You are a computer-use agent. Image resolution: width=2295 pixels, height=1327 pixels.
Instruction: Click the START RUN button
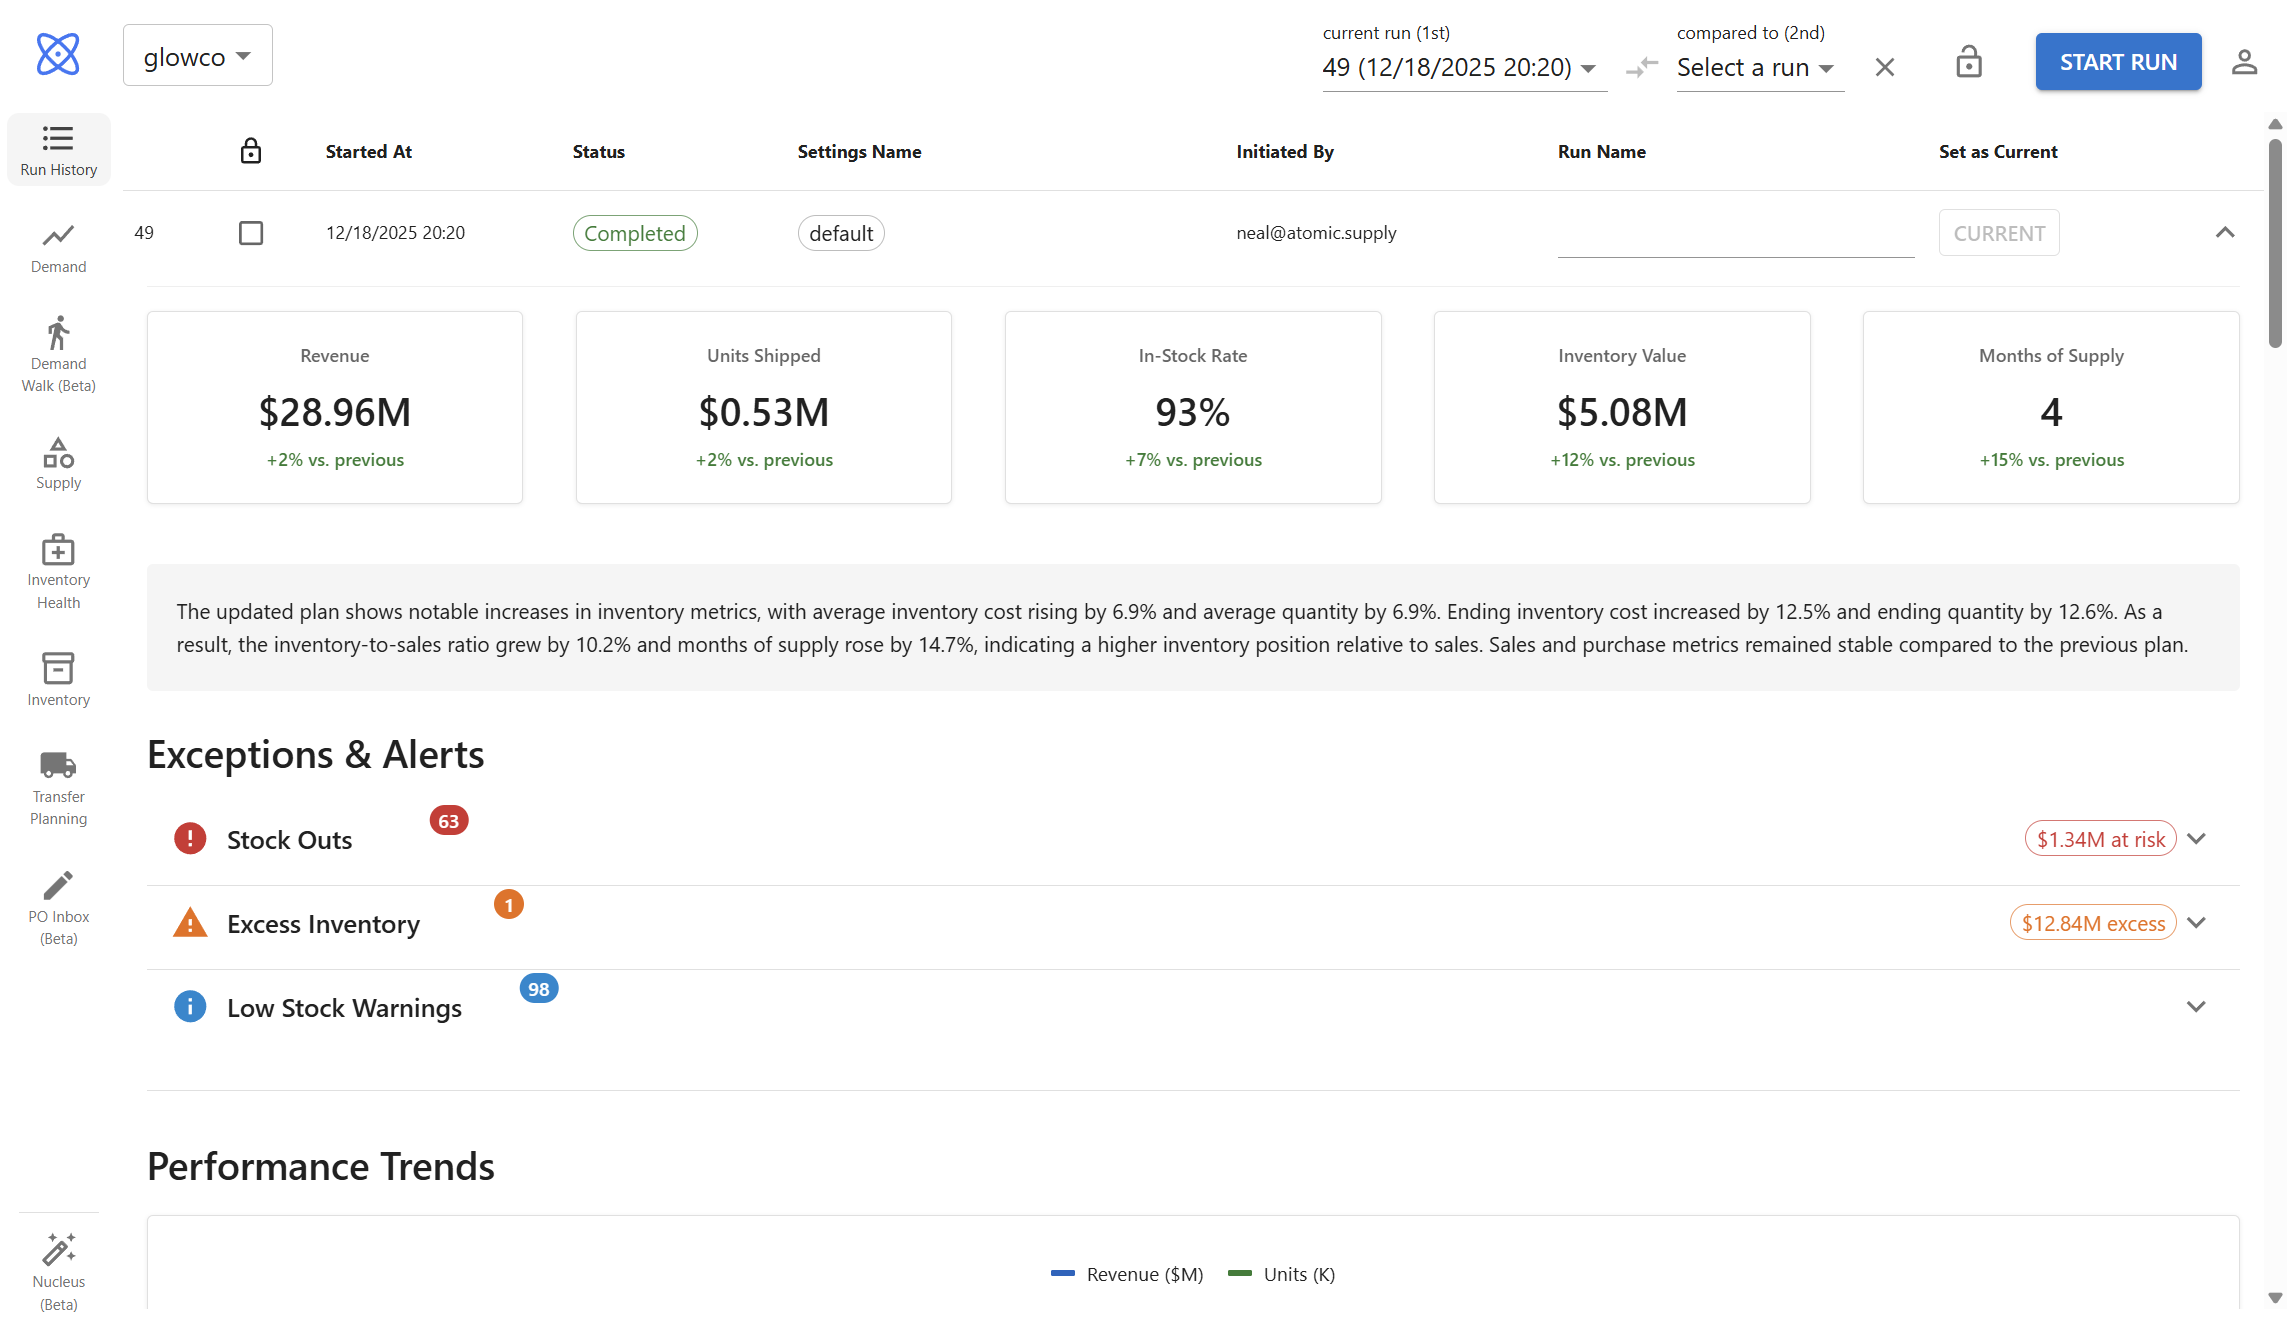pos(2118,61)
